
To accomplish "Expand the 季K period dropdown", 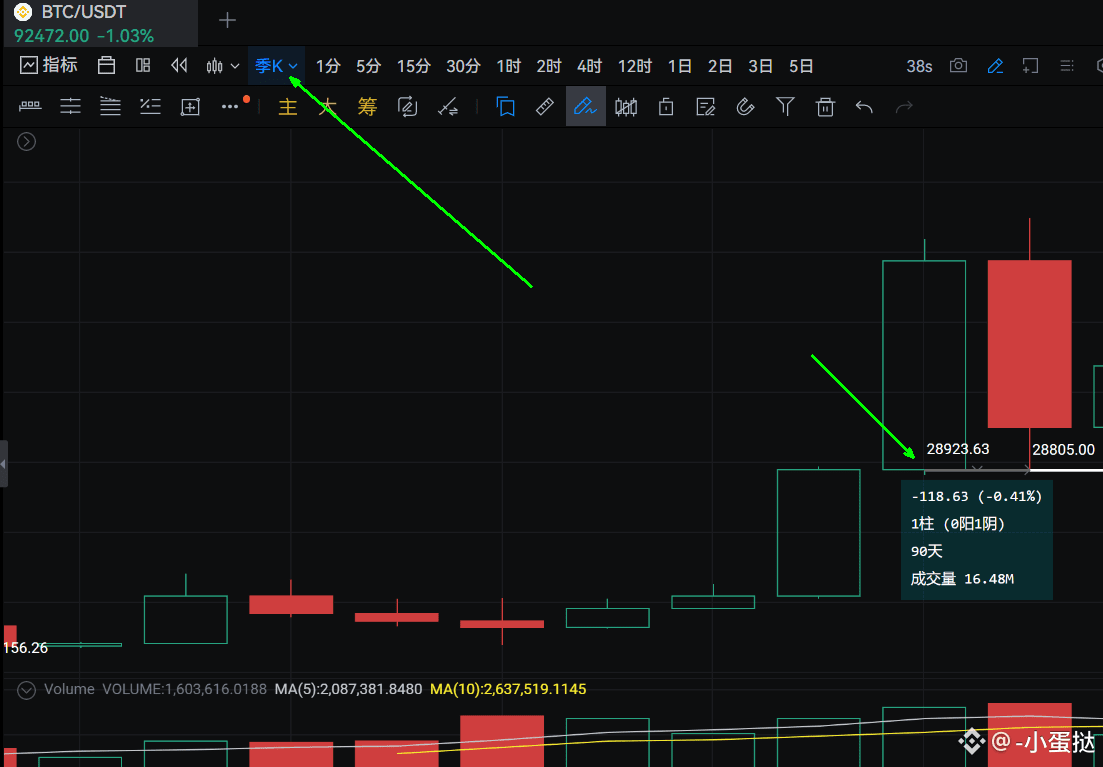I will [276, 66].
